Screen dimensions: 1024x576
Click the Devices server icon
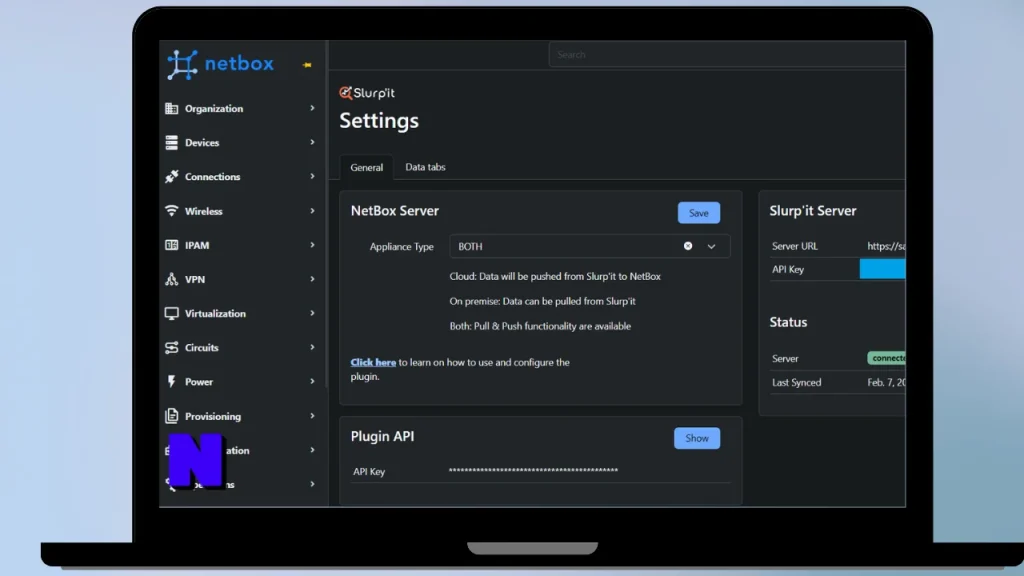[x=171, y=142]
